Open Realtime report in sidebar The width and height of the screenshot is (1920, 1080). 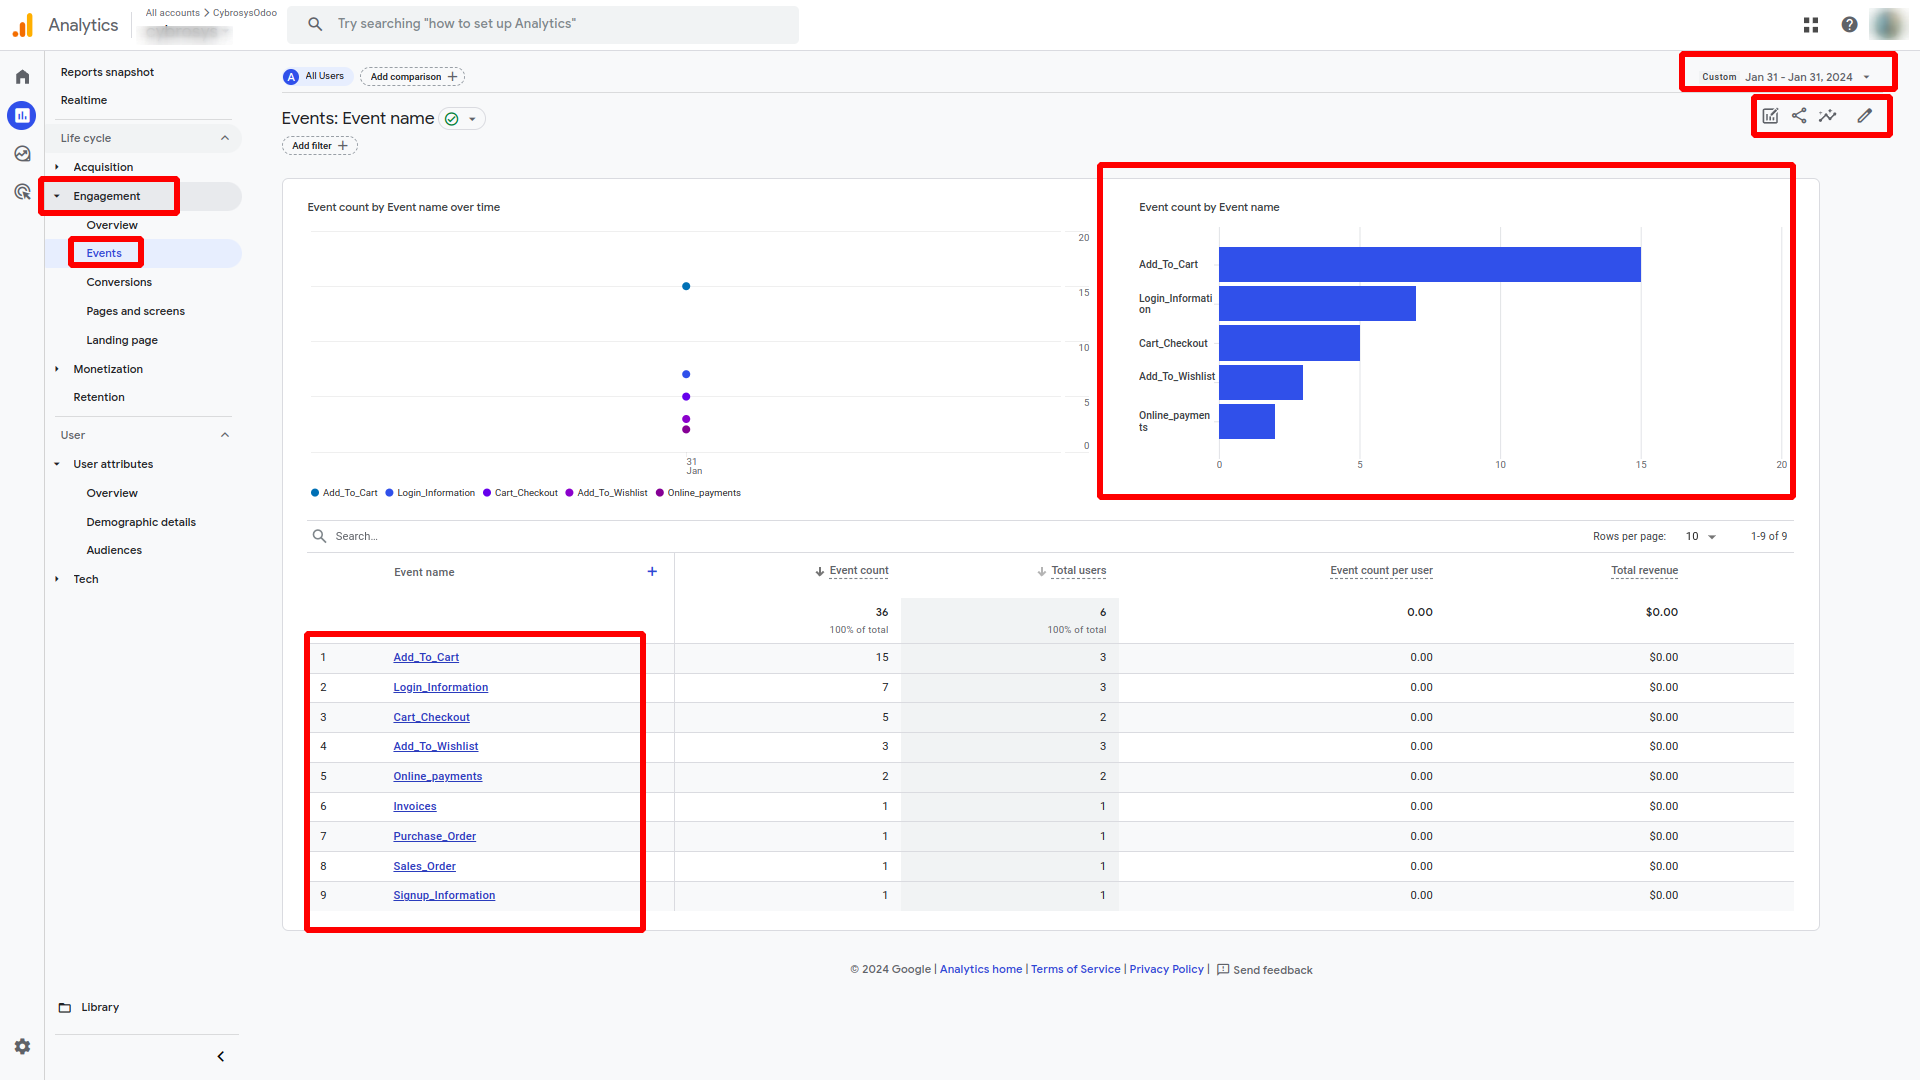(x=84, y=101)
